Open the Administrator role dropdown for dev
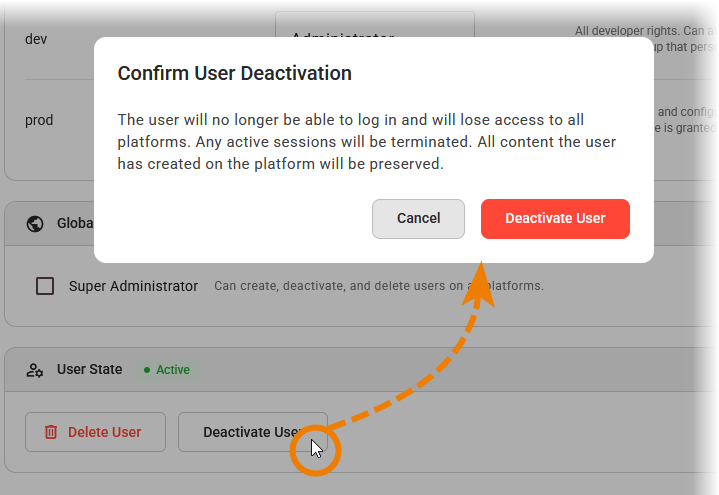 375,25
